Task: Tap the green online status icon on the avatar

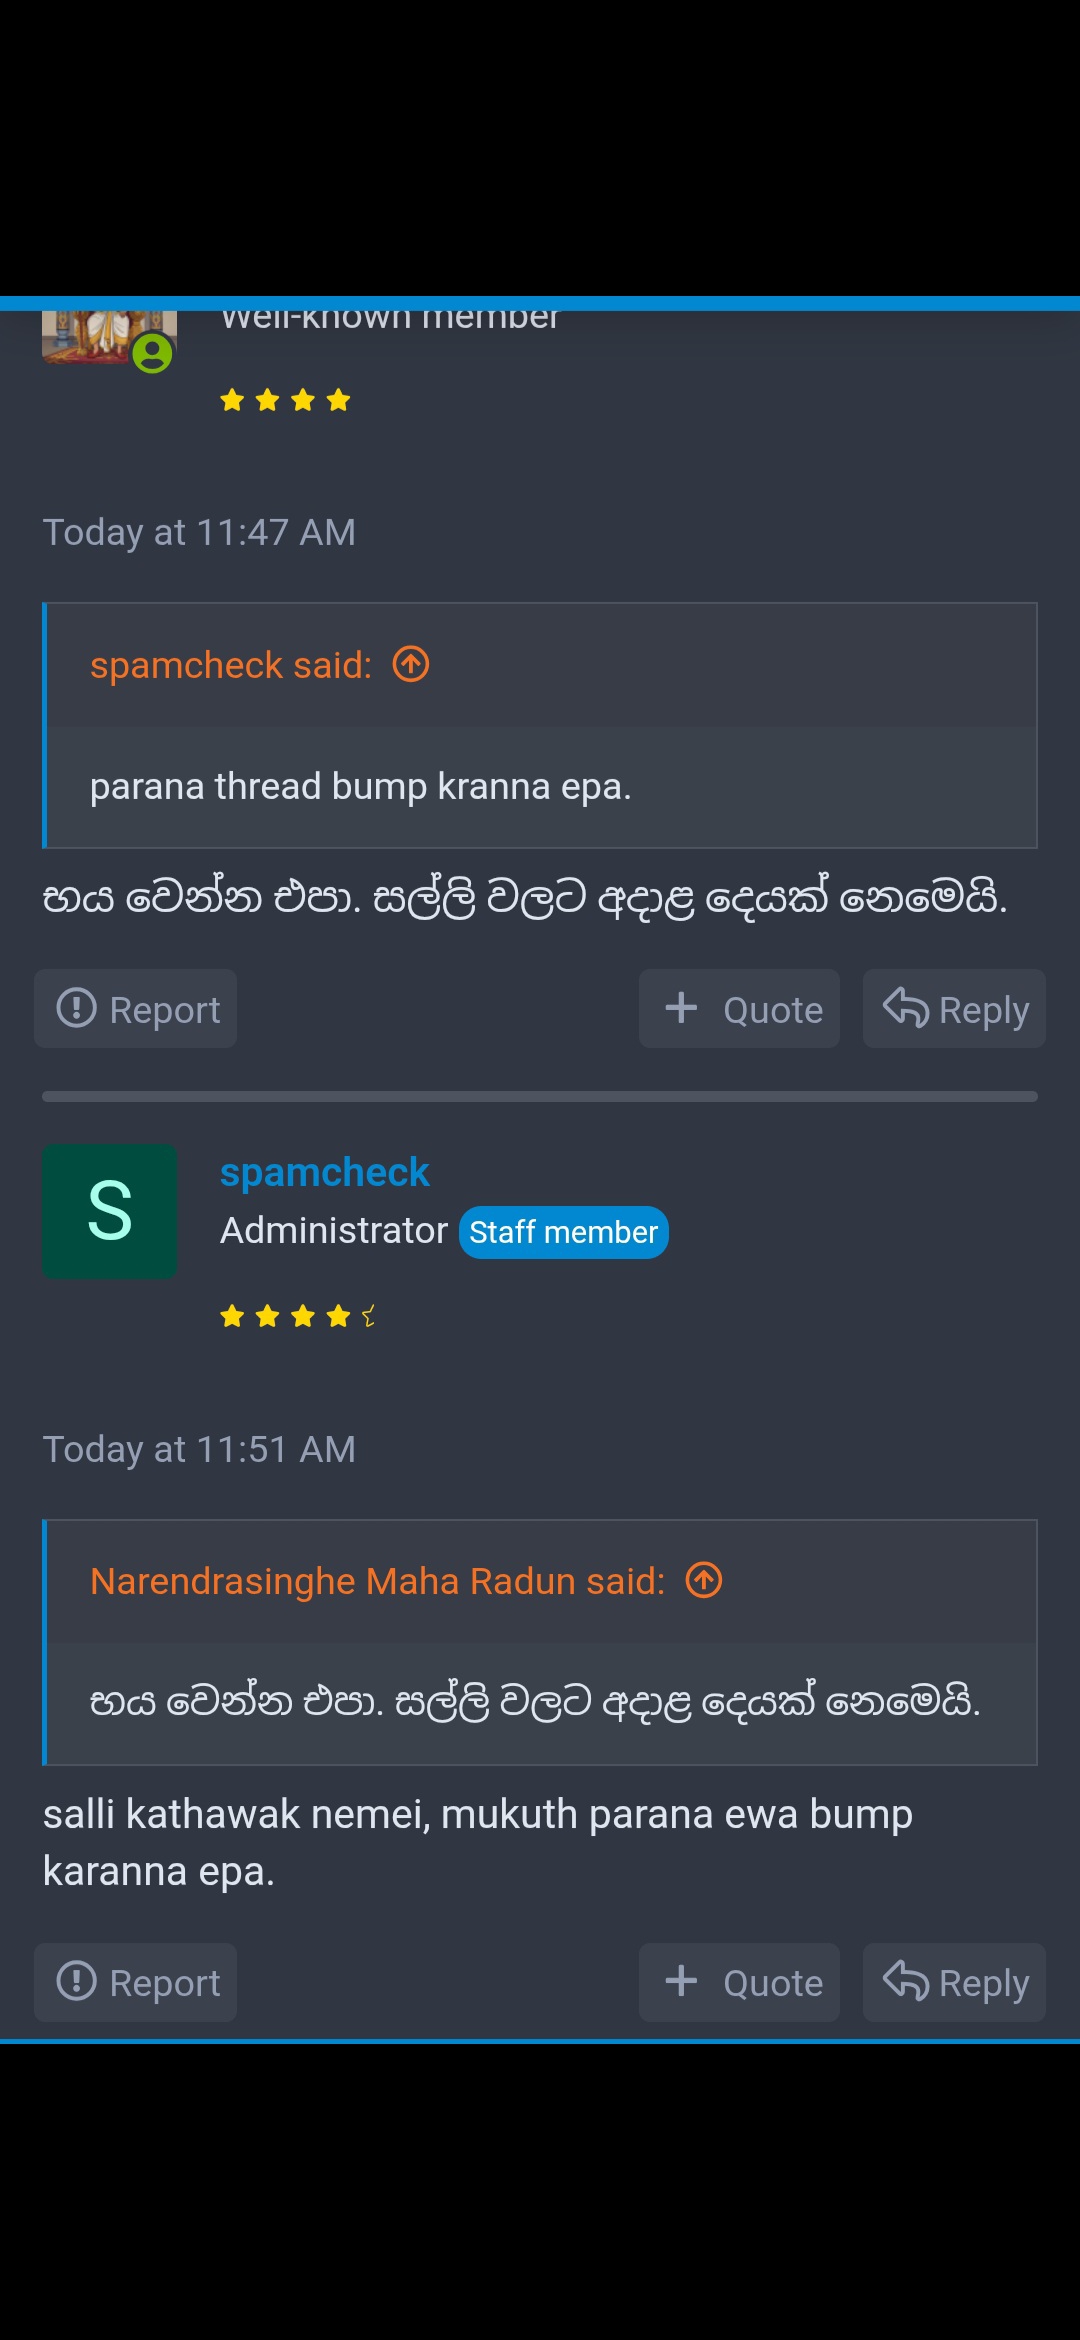Action: 153,353
